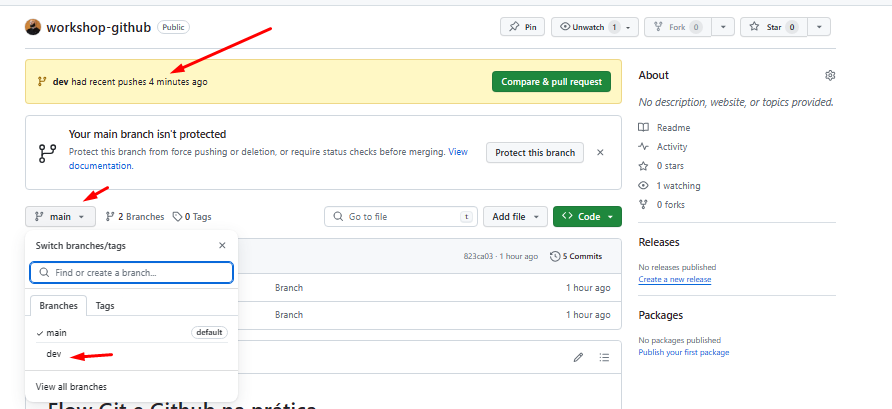Click View all branches
892x409 pixels.
[x=71, y=387]
